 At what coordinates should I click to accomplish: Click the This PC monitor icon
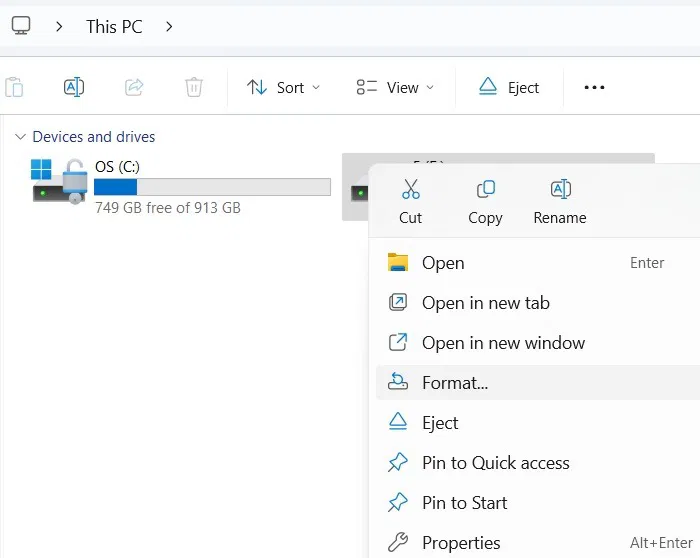point(21,26)
